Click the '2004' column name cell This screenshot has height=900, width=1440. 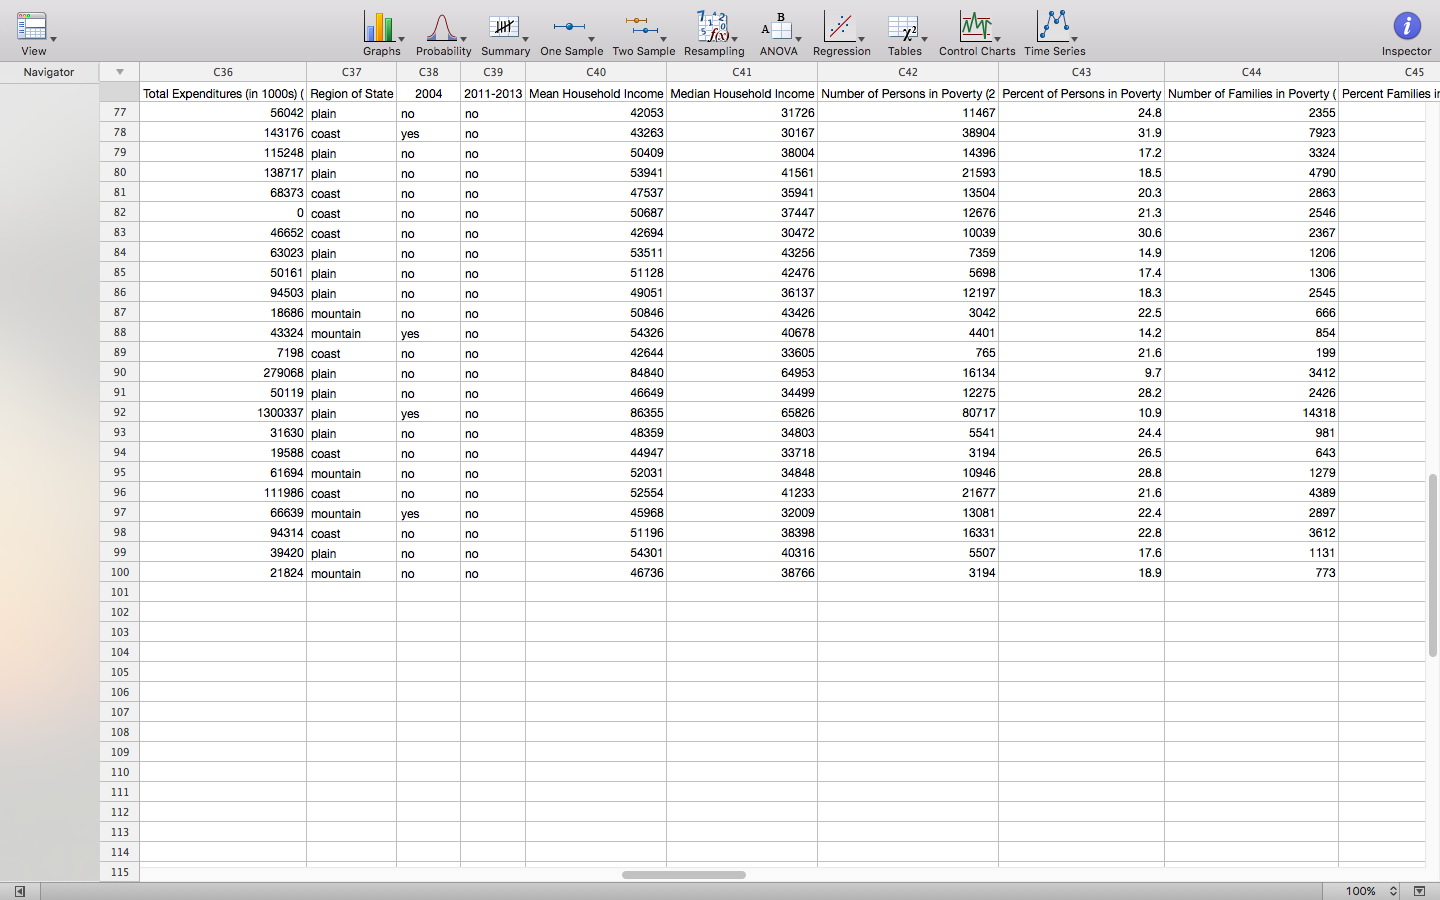429,94
